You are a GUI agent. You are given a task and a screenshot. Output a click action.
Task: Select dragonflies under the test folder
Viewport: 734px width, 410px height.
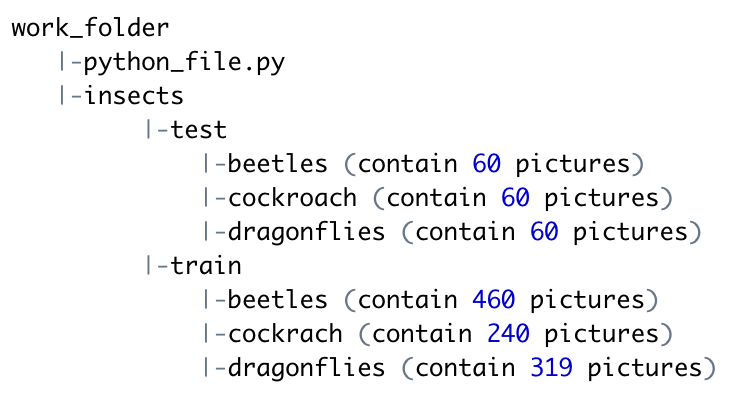(307, 232)
